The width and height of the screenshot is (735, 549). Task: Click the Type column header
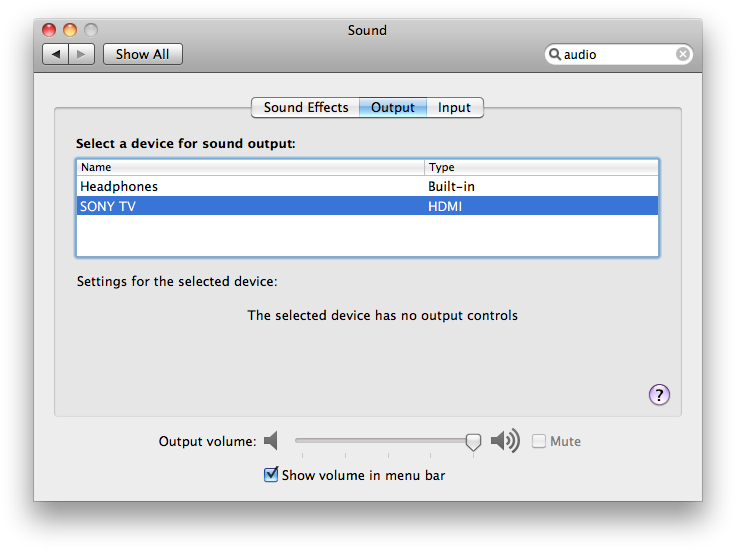pos(541,167)
